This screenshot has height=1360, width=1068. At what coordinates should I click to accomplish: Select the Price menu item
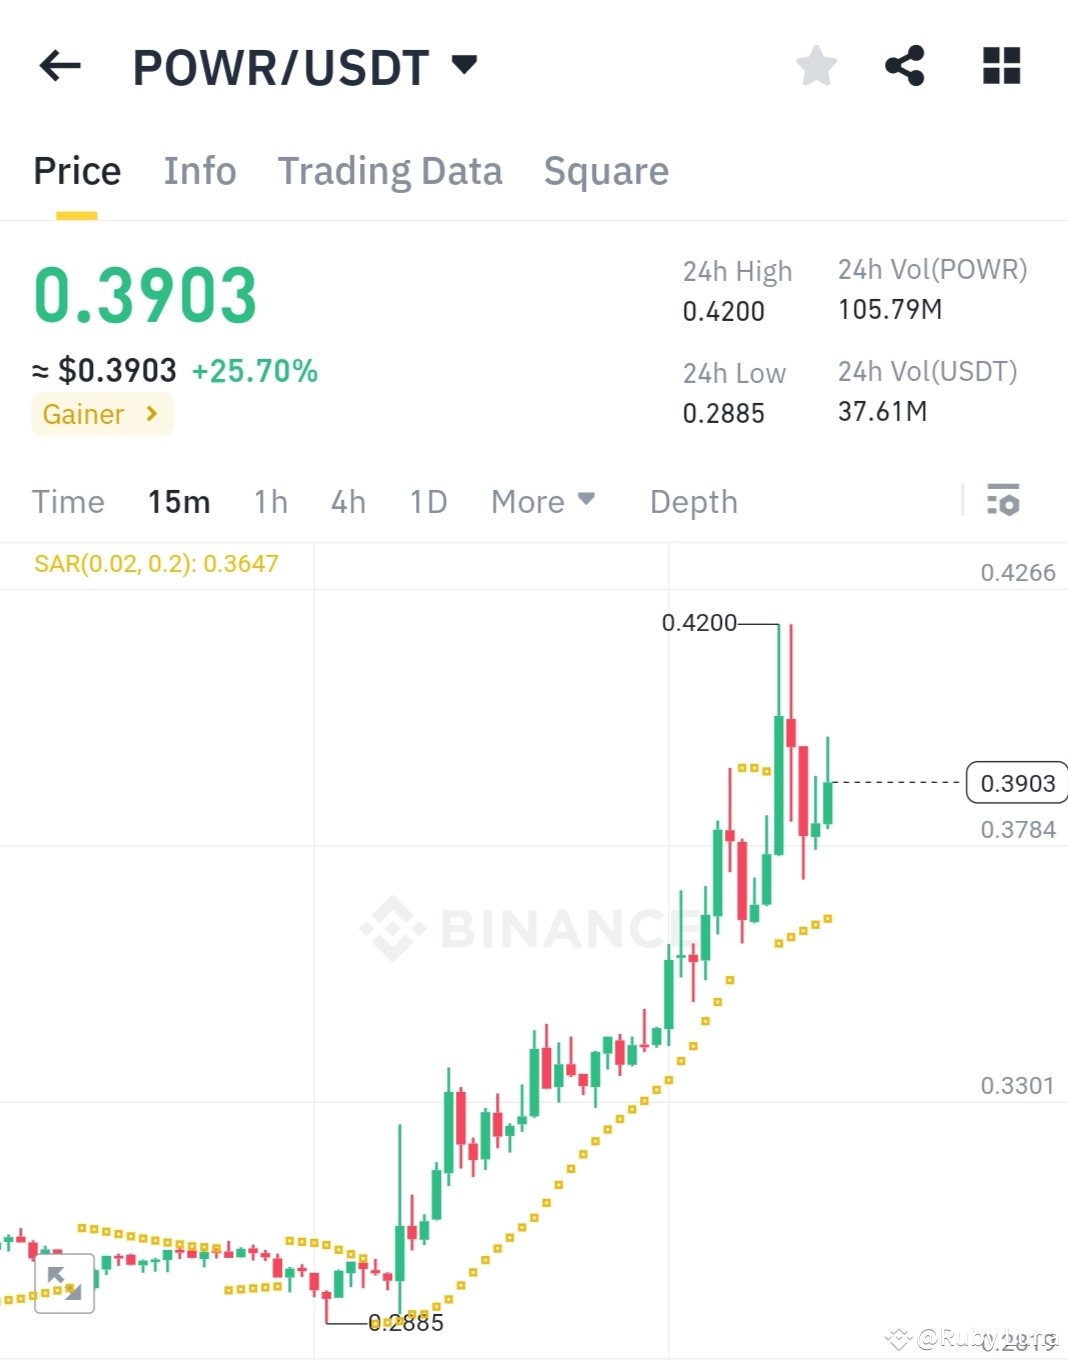pos(76,170)
